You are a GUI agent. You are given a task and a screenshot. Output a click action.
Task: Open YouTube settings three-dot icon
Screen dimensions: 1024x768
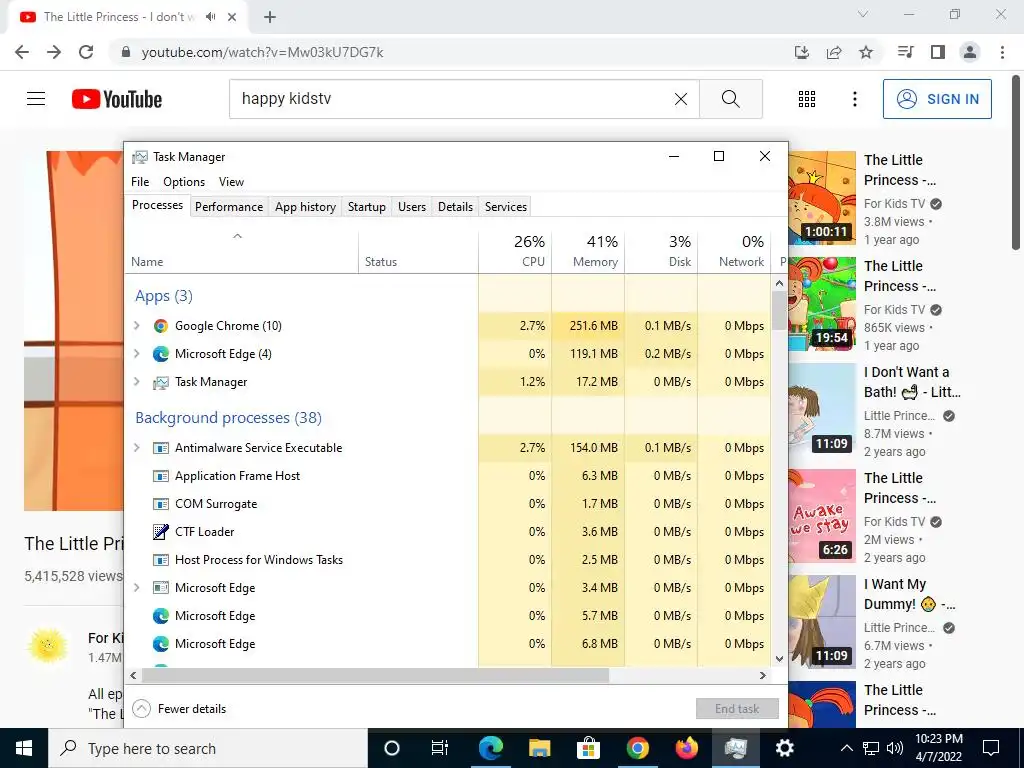(x=855, y=99)
